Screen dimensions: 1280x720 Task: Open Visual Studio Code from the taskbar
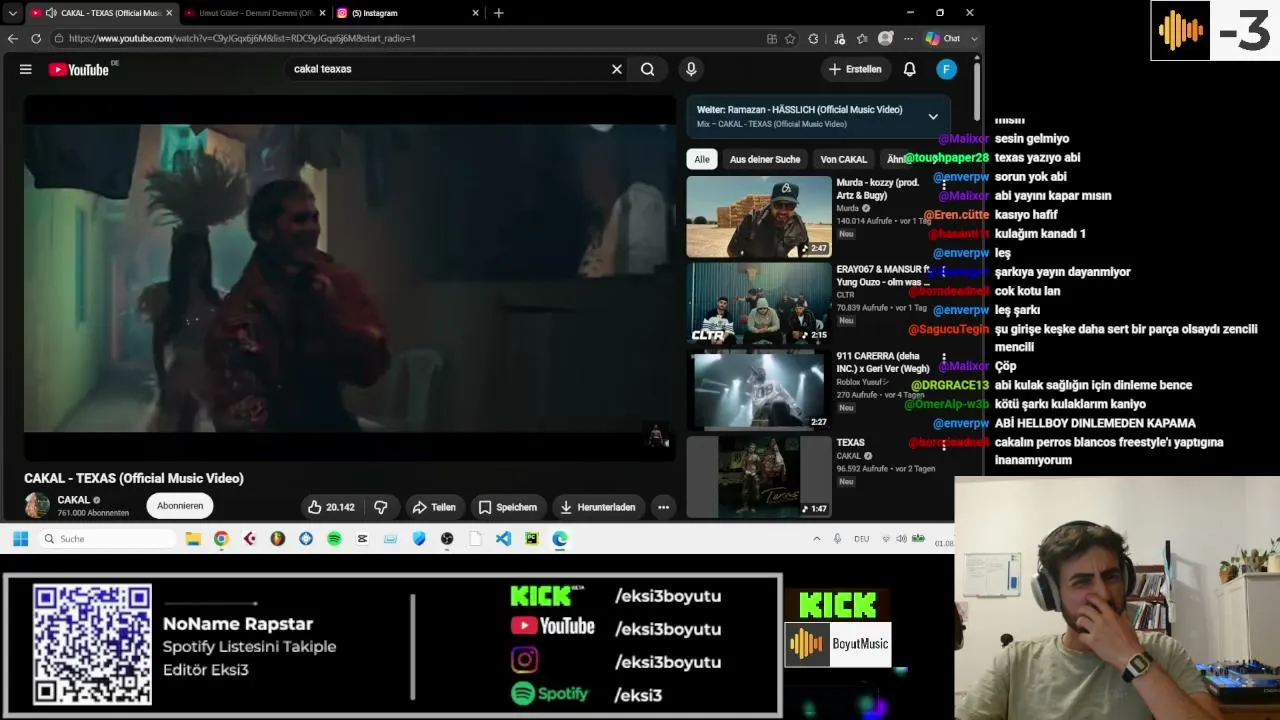click(503, 539)
